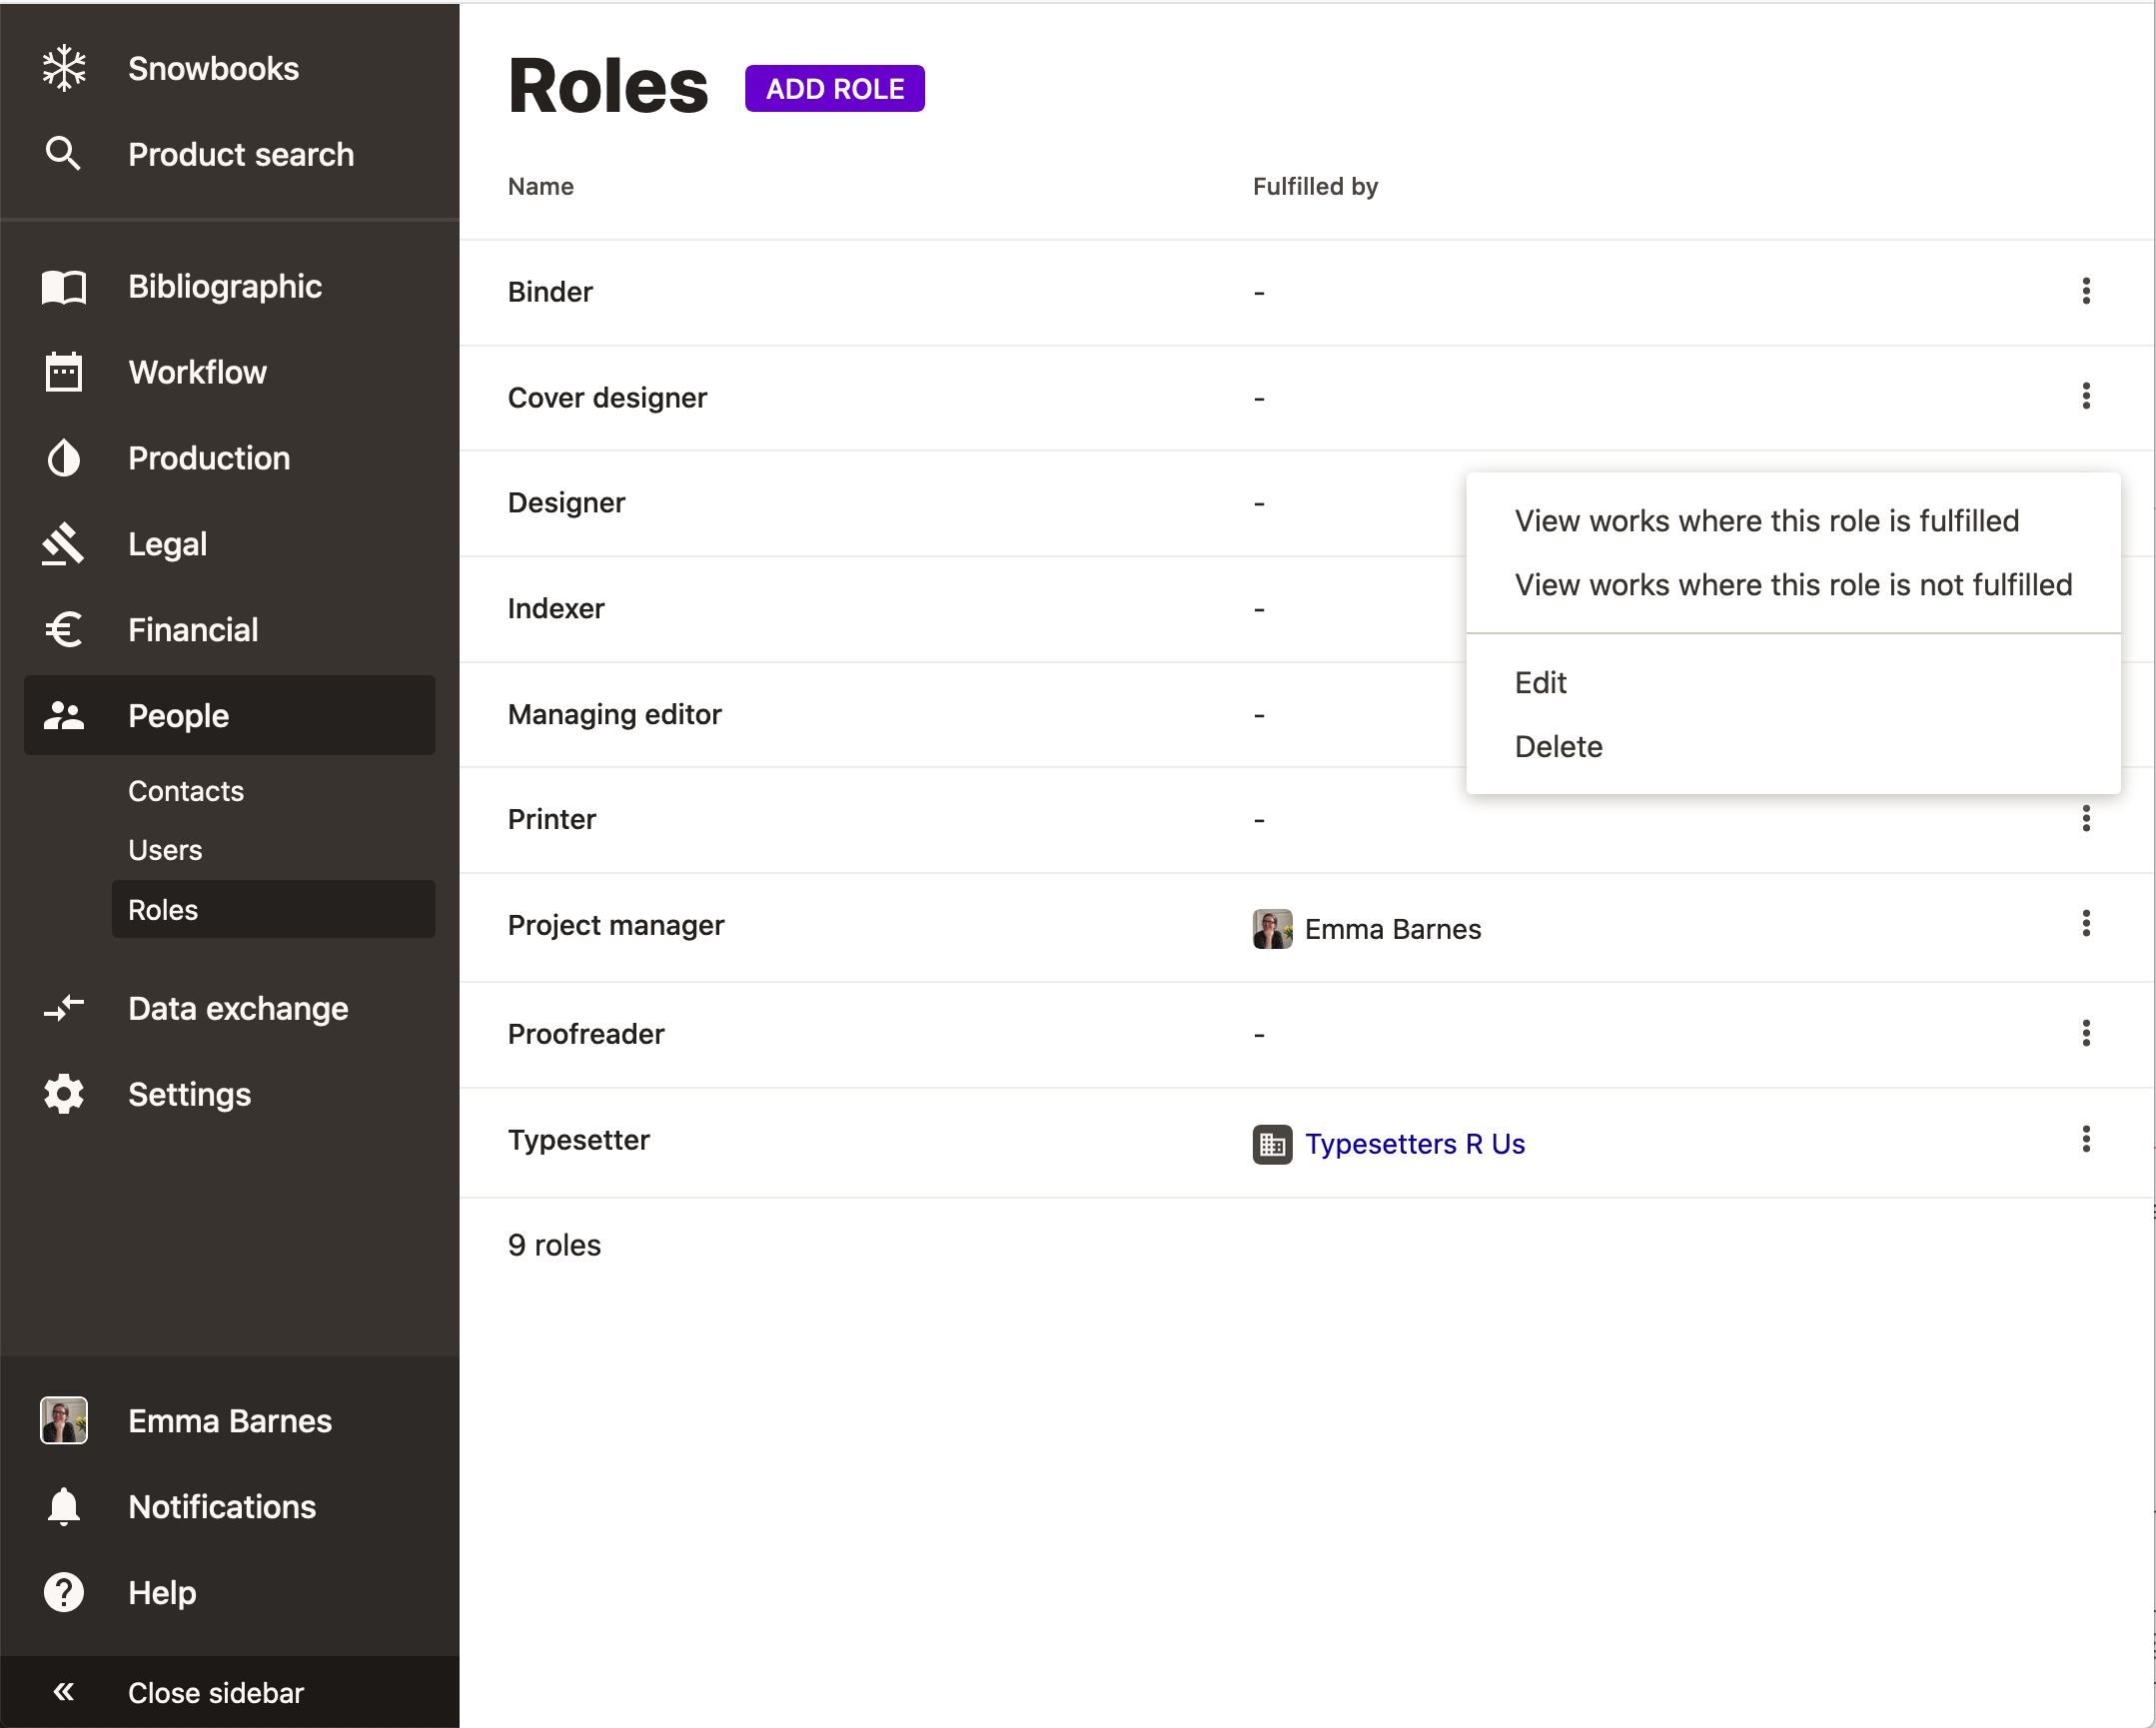2156x1728 pixels.
Task: Collapse sidebar with Close sidebar chevrons
Action: (64, 1692)
